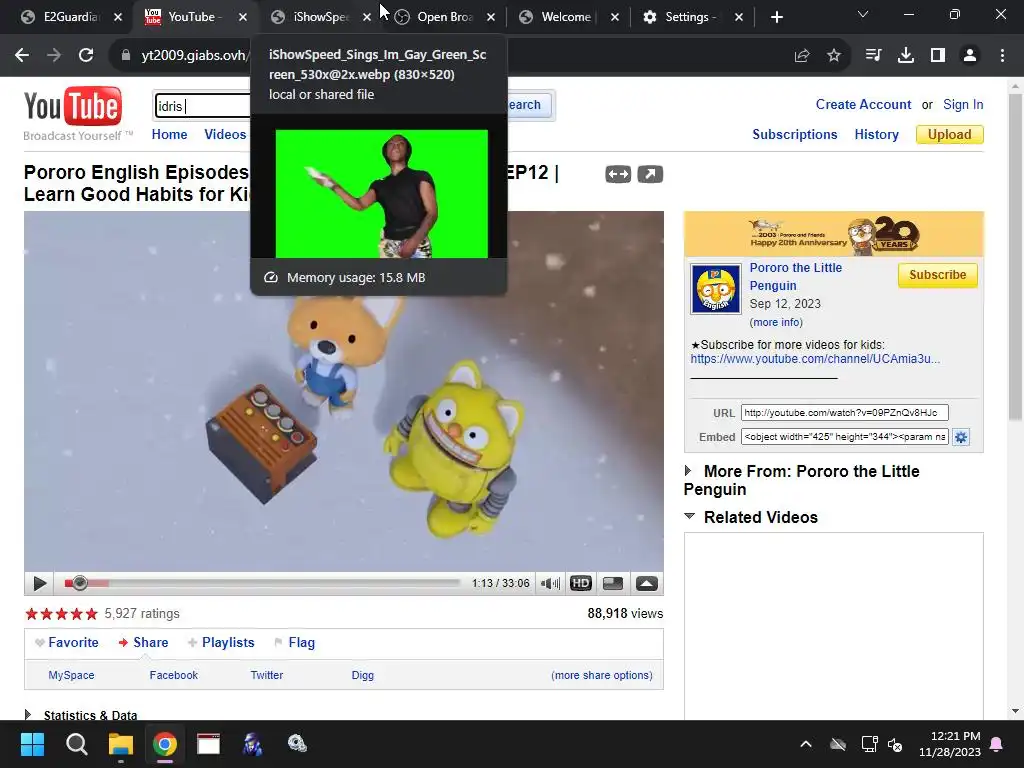Image resolution: width=1024 pixels, height=768 pixels.
Task: Show more info about the video
Action: coord(776,322)
